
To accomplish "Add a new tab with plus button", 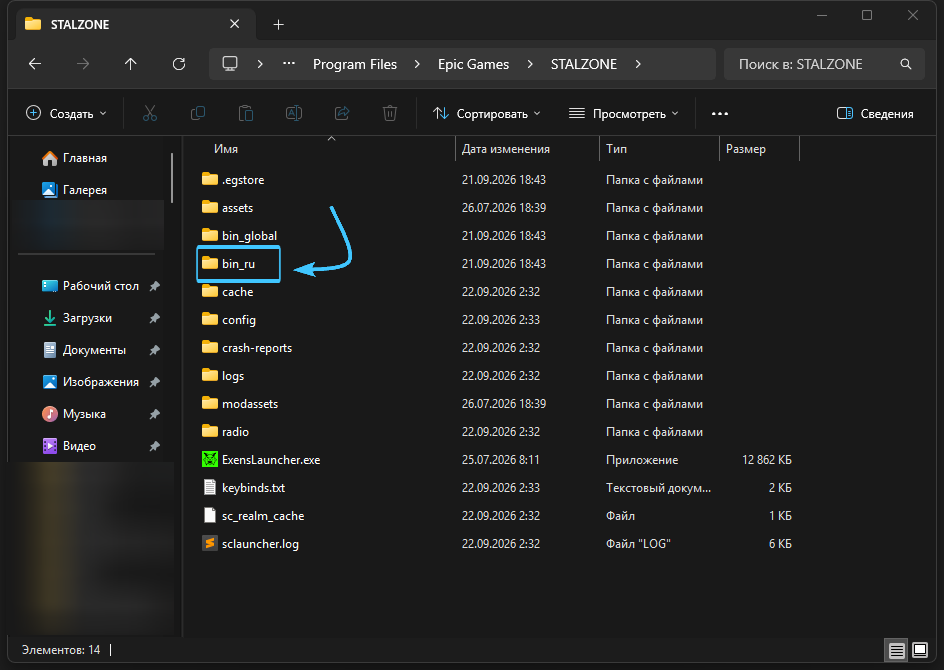I will [278, 25].
